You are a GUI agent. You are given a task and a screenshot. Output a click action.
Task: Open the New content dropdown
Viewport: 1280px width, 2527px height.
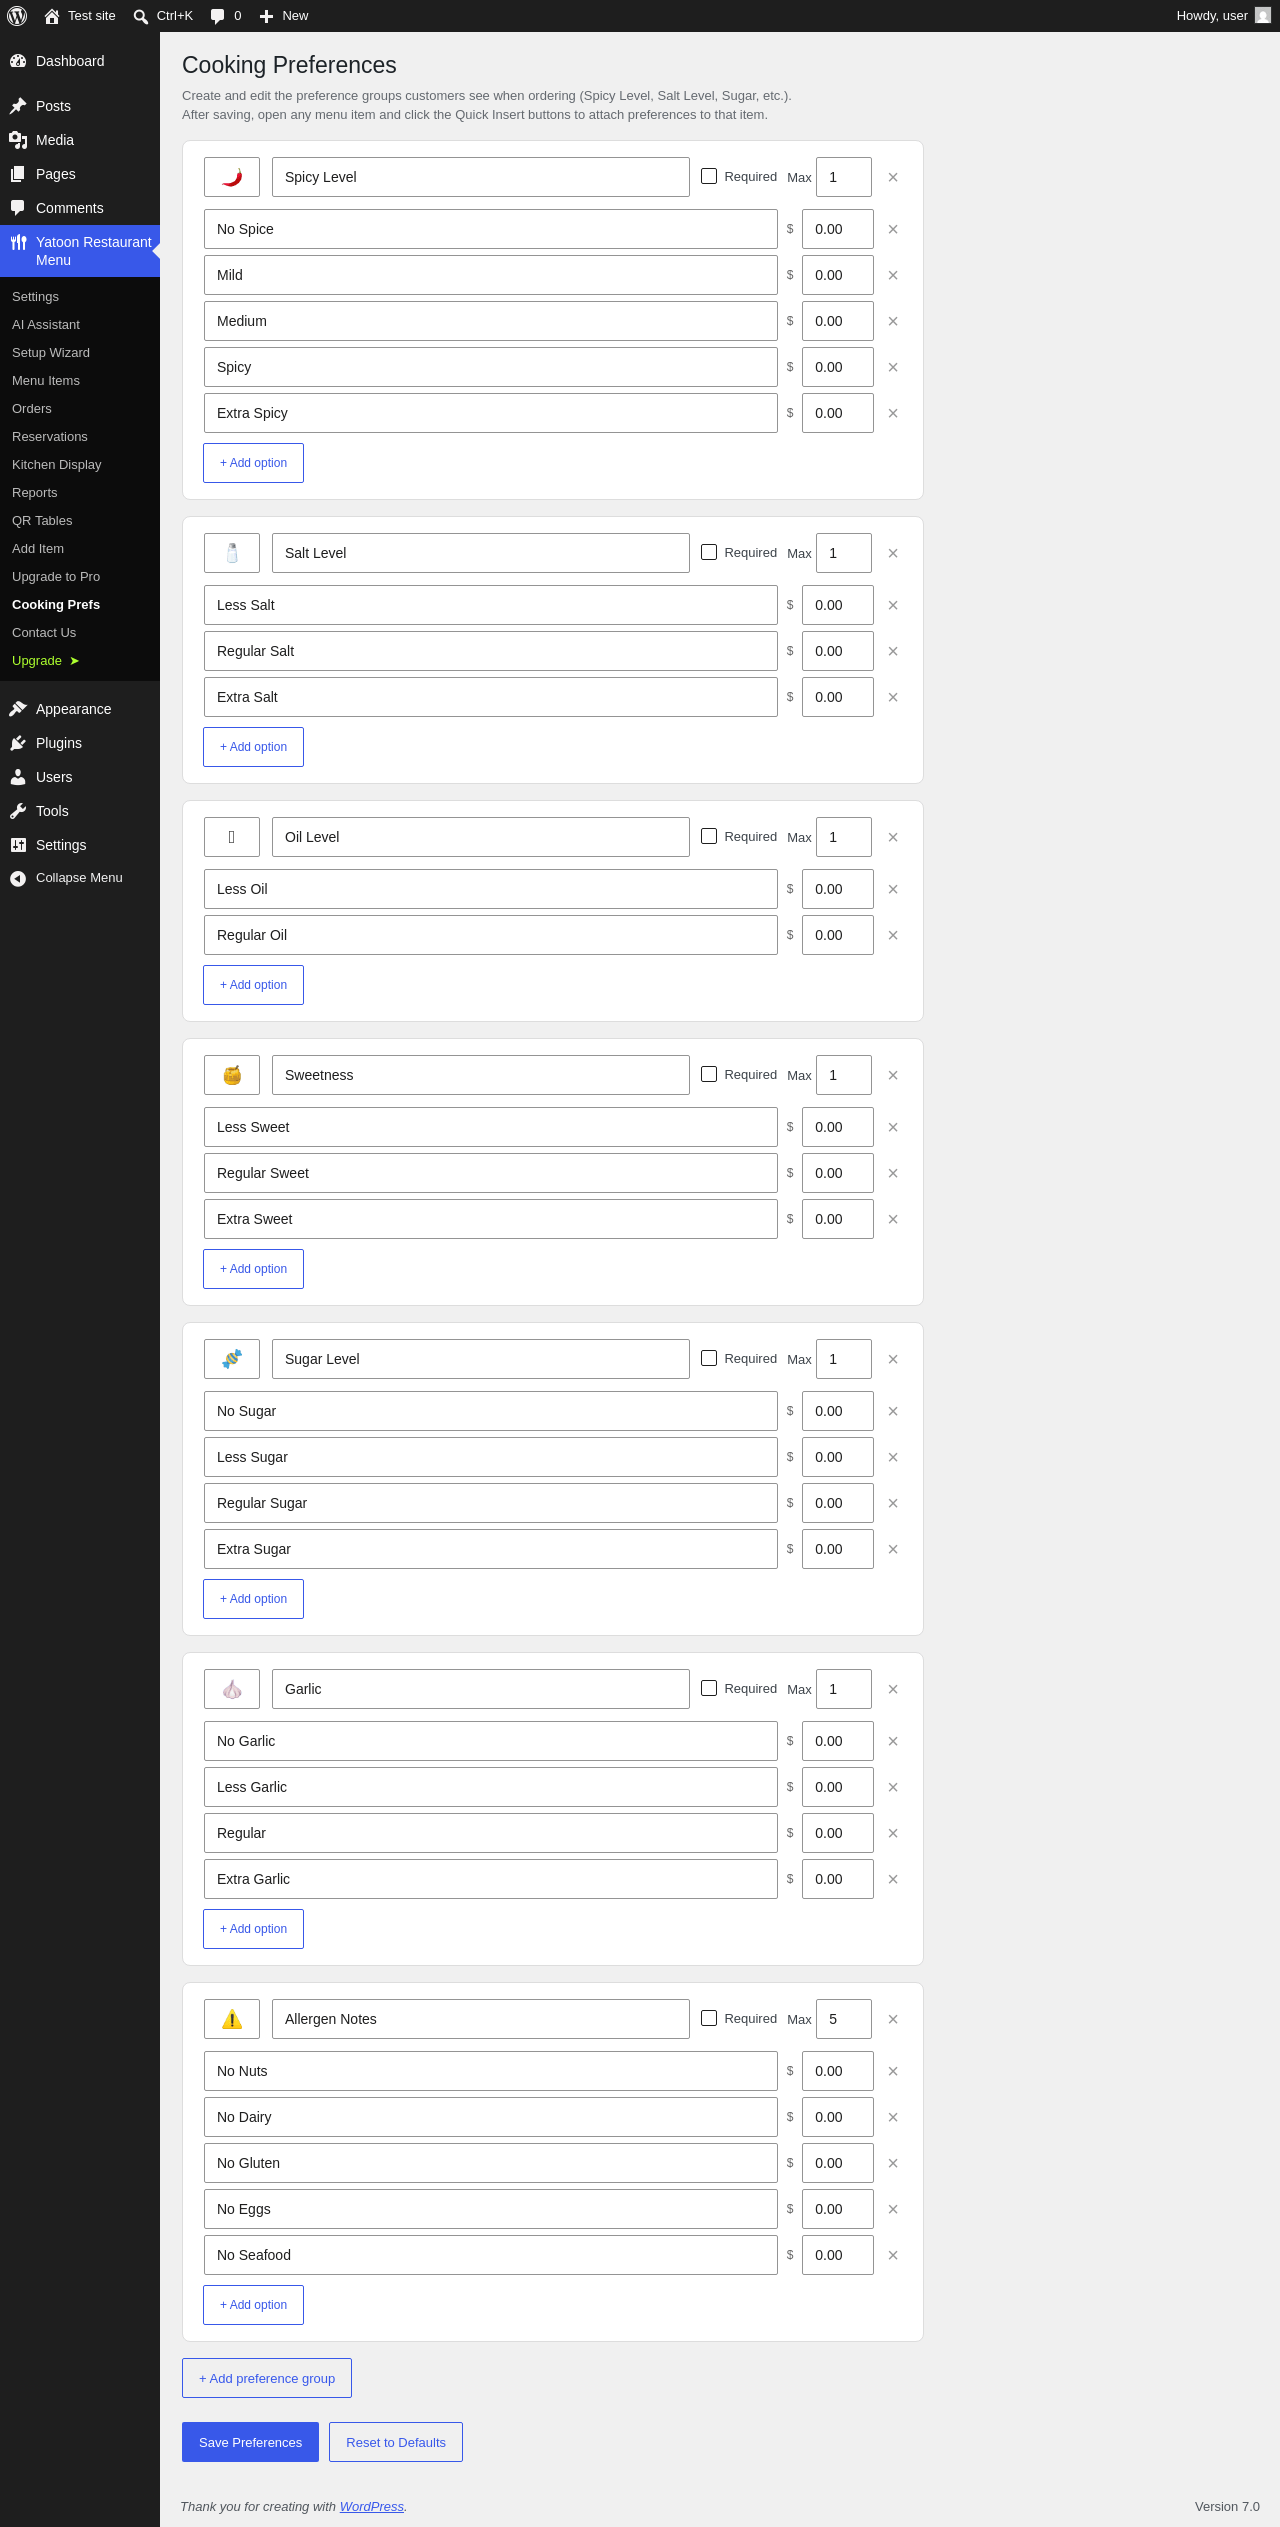click(284, 16)
